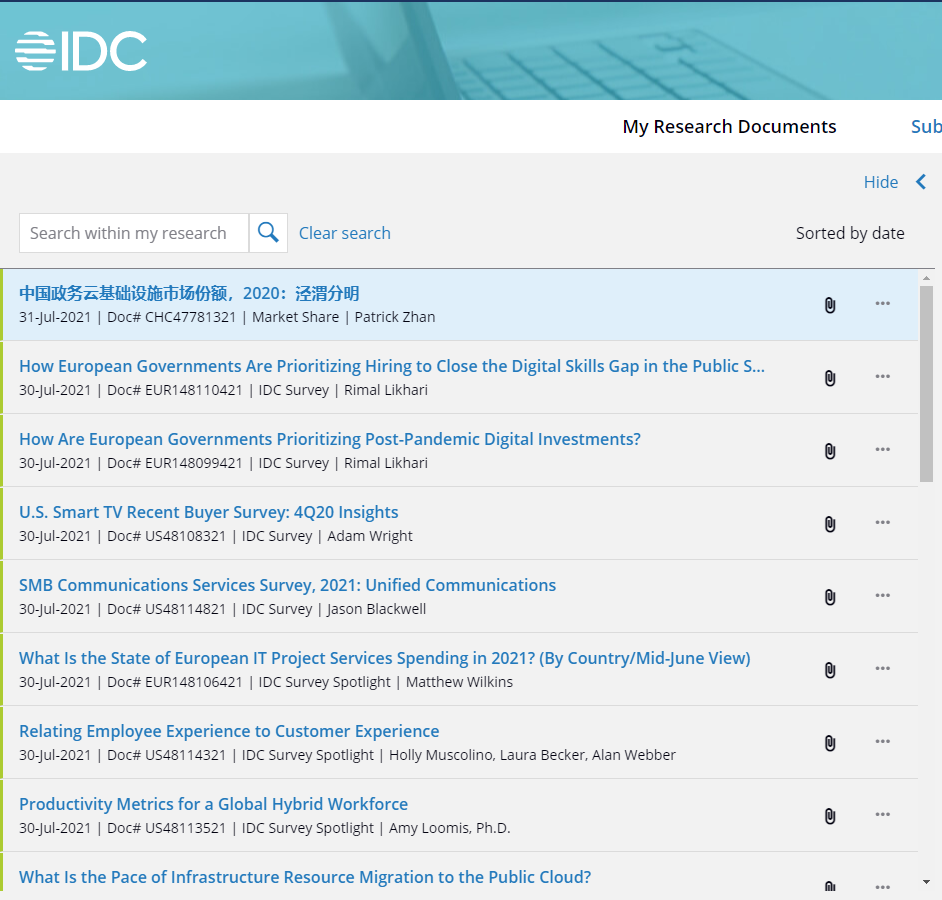Click author text Jason Blackwell

coord(376,609)
